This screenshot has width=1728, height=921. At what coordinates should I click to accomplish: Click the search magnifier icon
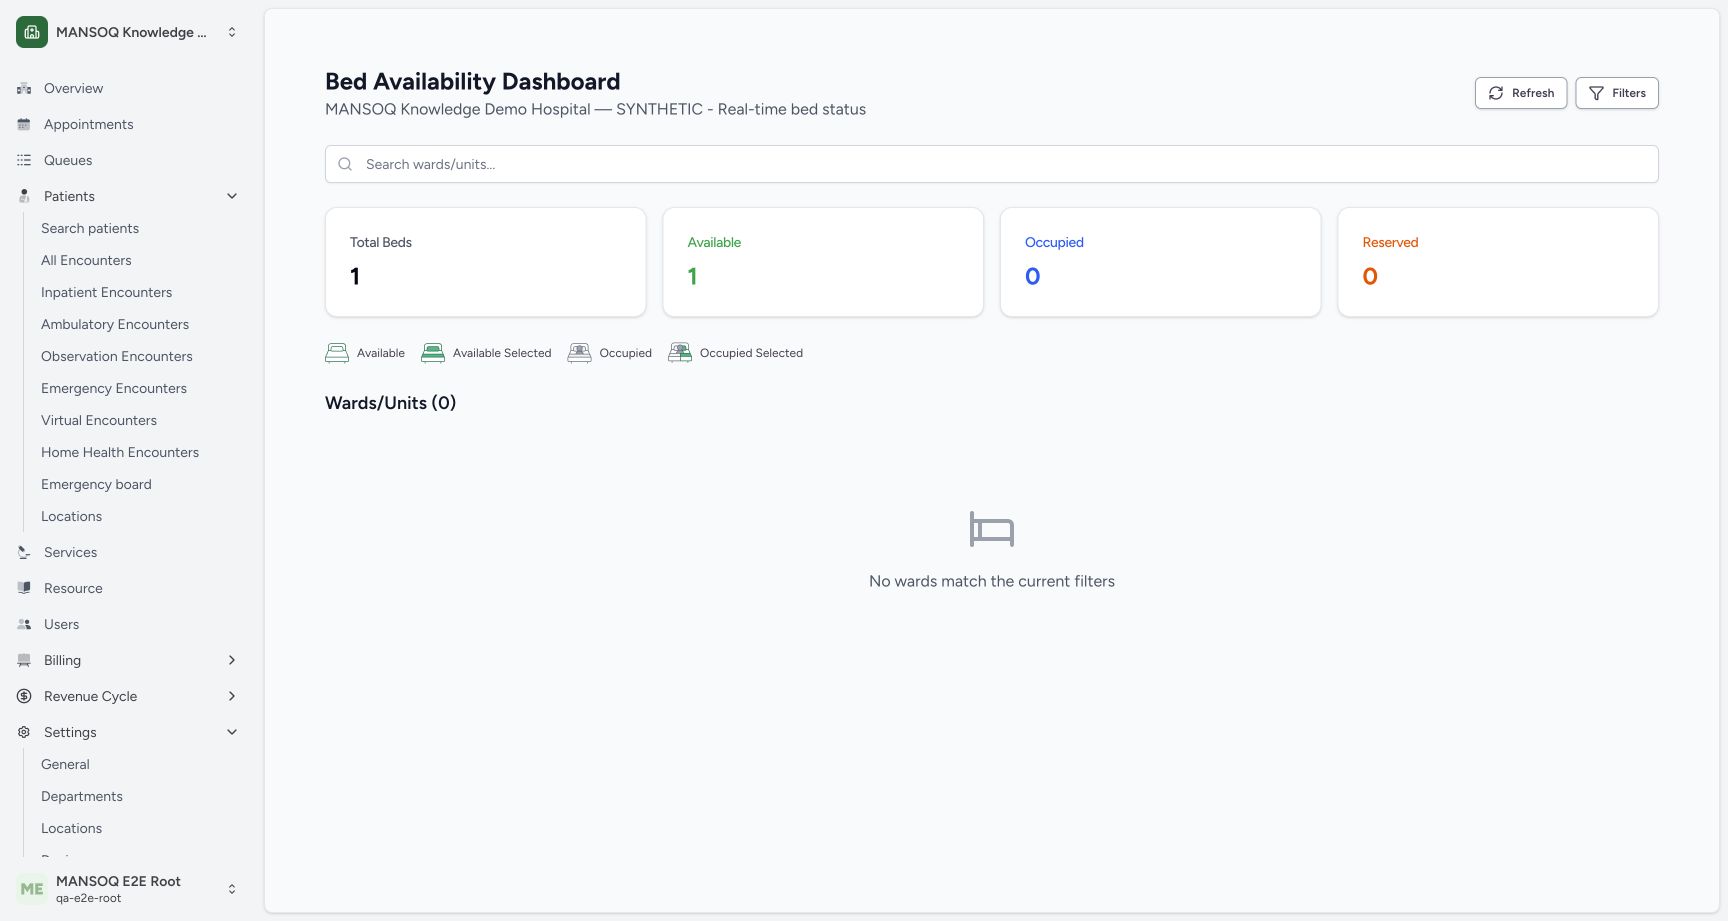(345, 164)
